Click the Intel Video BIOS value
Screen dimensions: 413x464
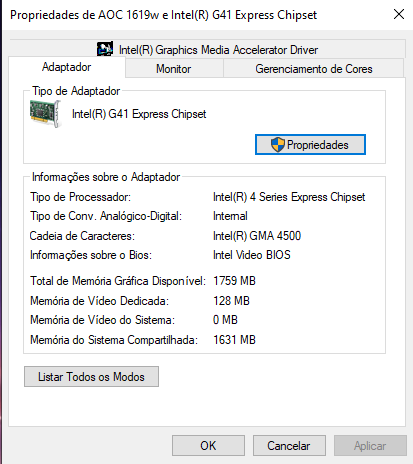(252, 255)
